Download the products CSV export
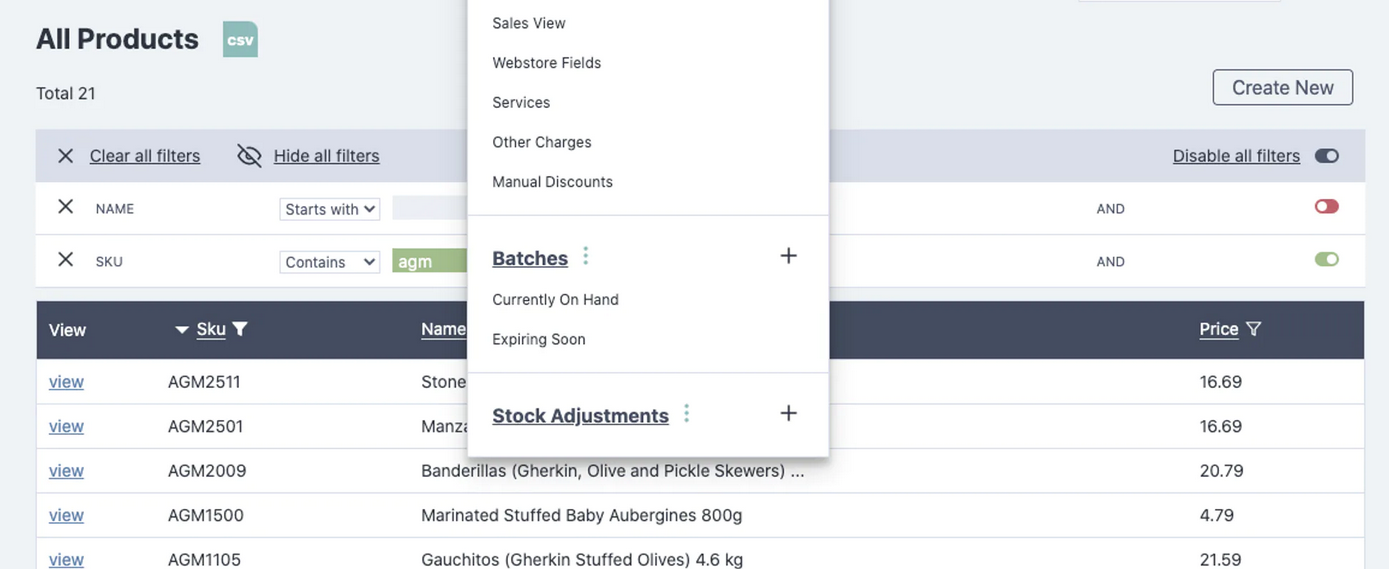 coord(240,39)
